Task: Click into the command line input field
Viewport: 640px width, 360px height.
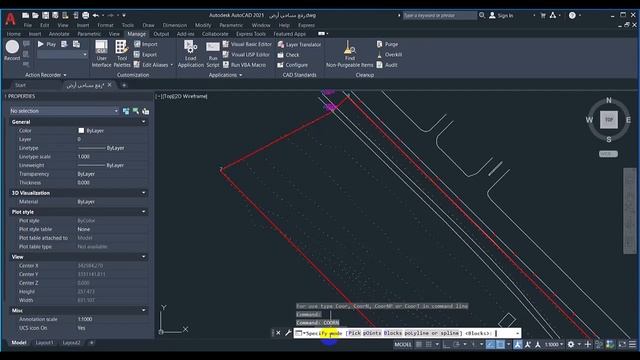Action: coord(407,333)
